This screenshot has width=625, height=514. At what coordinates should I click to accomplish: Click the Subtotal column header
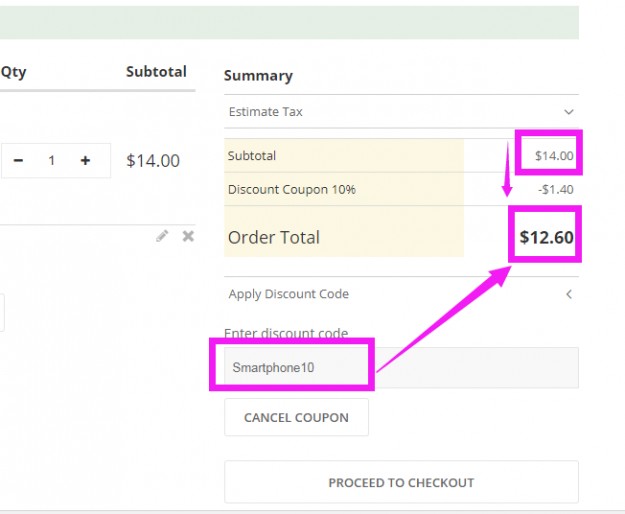tap(156, 72)
